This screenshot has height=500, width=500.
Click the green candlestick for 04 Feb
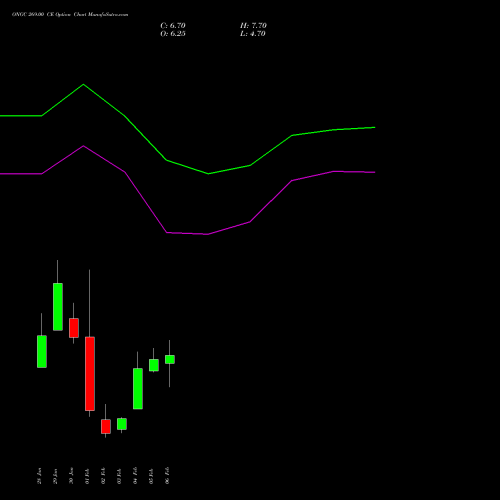pyautogui.click(x=138, y=389)
